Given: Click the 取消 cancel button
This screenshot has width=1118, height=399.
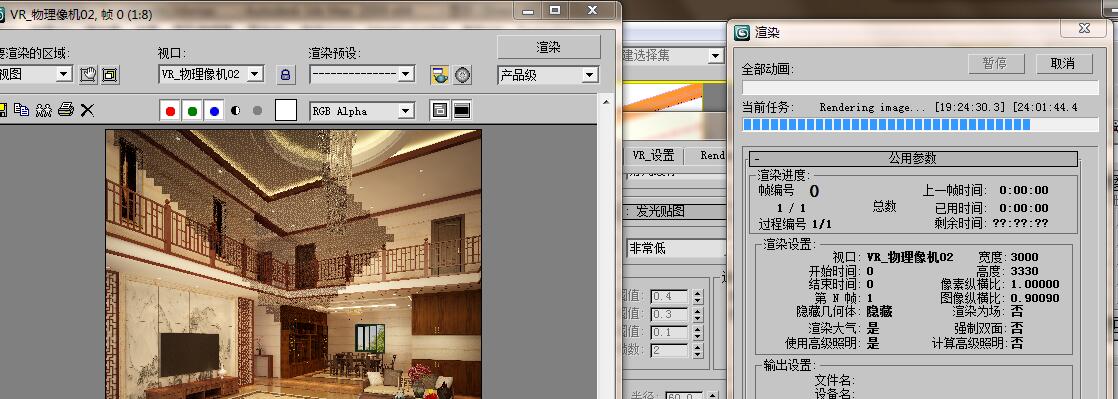Looking at the screenshot, I should [x=1063, y=63].
